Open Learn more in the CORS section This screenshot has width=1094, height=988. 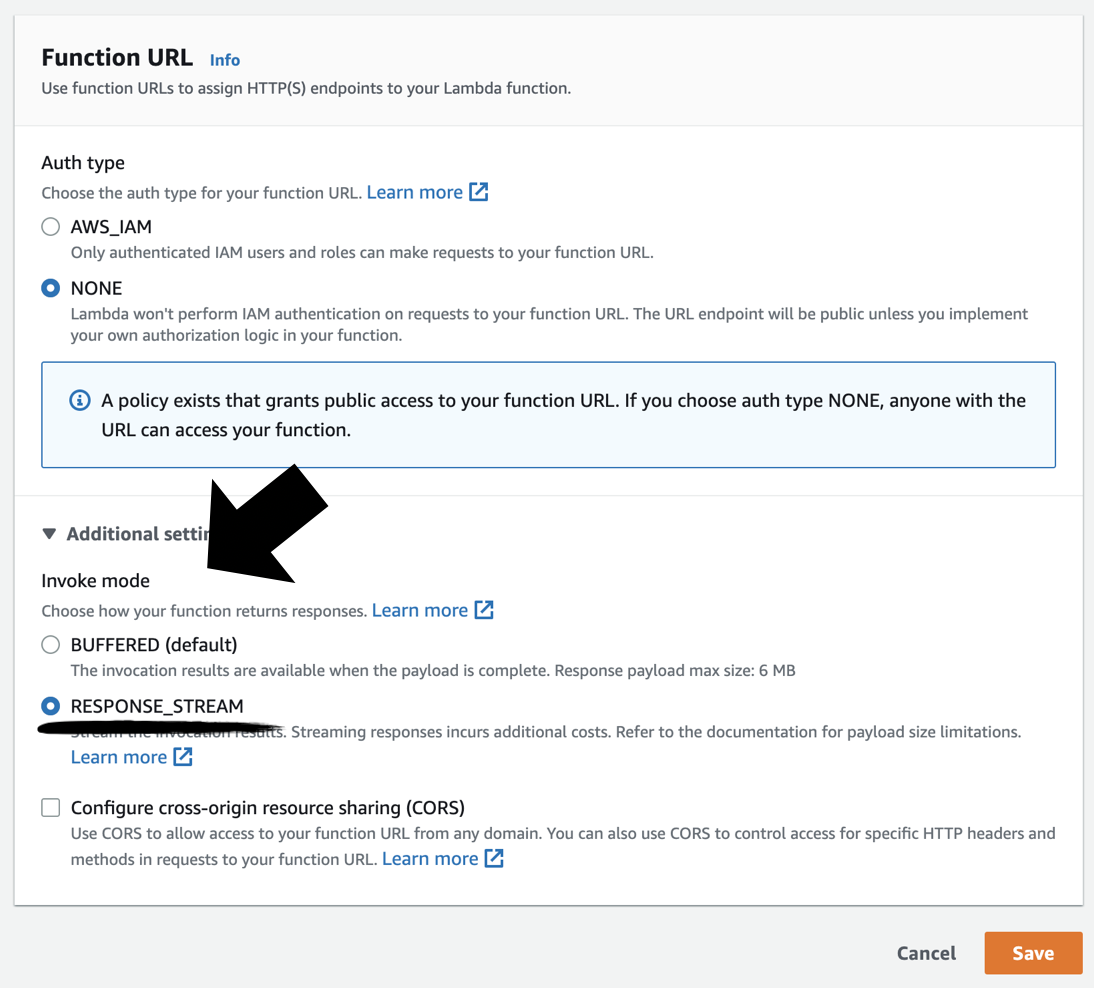point(429,858)
